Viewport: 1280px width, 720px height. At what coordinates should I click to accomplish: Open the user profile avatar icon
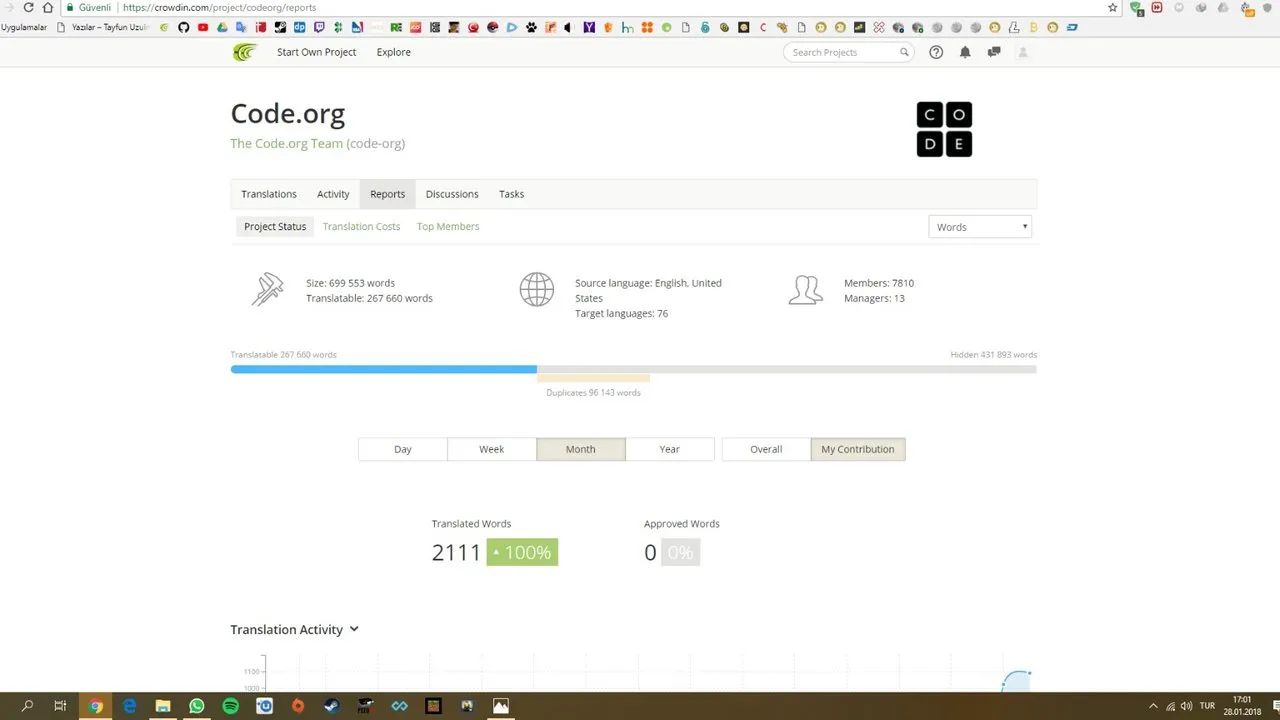1022,52
